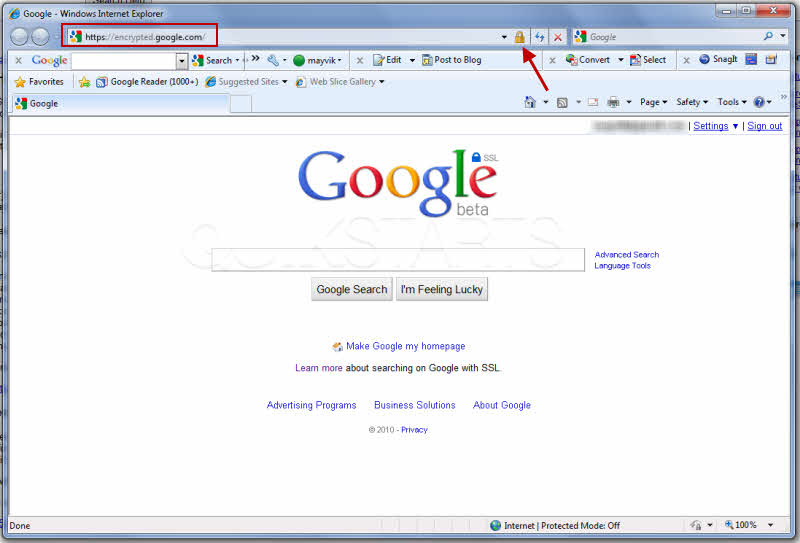The width and height of the screenshot is (800, 543).
Task: Click the SnagIt capture window icon
Action: click(751, 59)
